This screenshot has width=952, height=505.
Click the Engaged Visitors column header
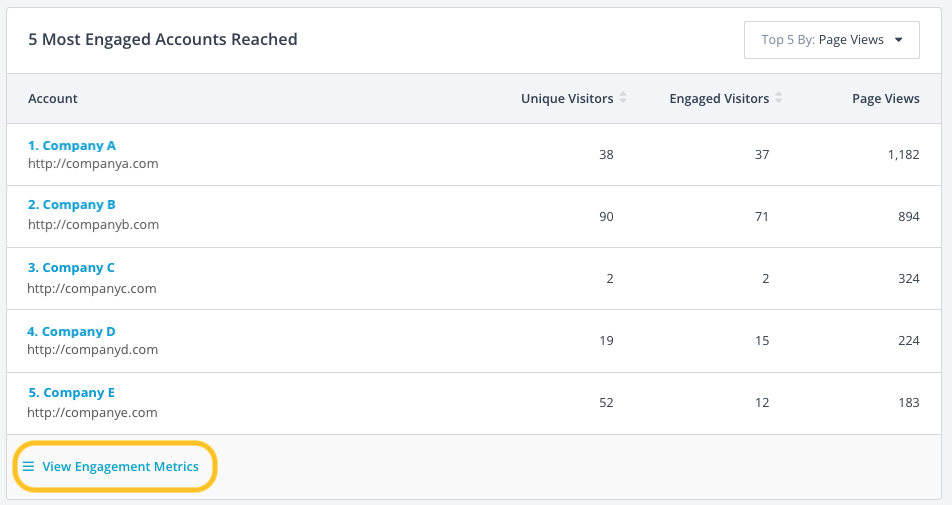(719, 99)
